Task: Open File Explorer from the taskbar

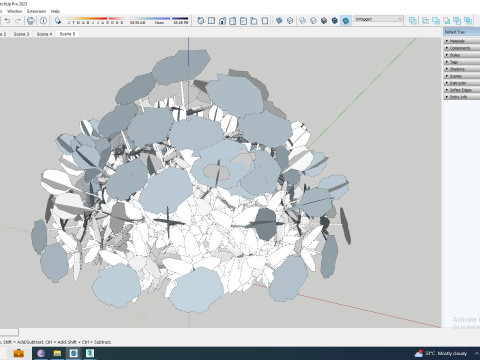Action: (57, 353)
